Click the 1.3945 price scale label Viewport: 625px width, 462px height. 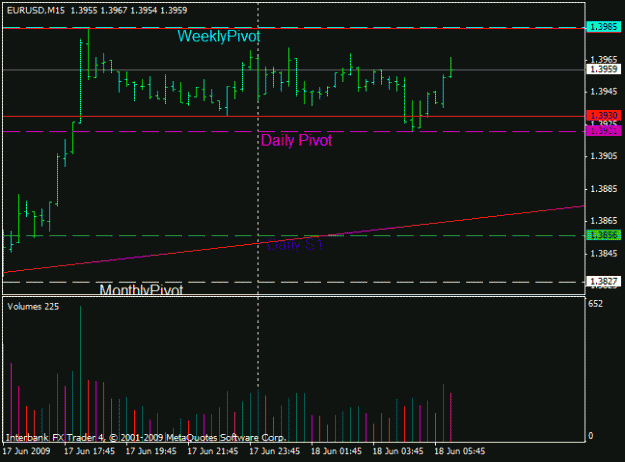603,92
